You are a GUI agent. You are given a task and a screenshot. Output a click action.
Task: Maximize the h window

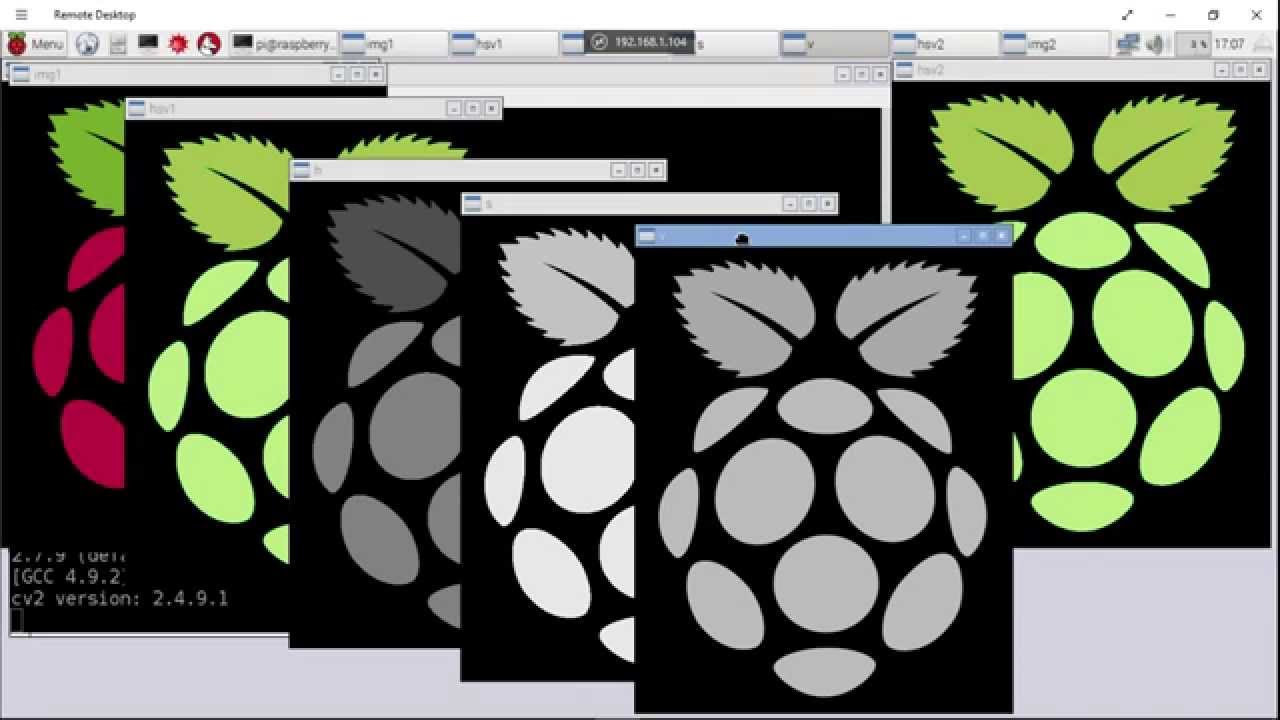click(x=637, y=170)
